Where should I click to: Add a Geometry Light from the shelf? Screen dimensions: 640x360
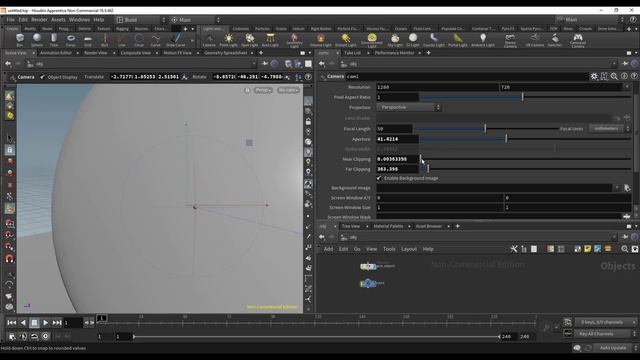point(294,40)
